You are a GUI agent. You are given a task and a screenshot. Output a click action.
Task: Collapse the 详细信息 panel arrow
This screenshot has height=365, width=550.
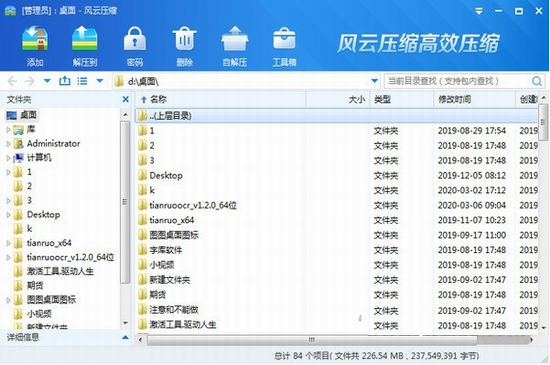(x=125, y=338)
